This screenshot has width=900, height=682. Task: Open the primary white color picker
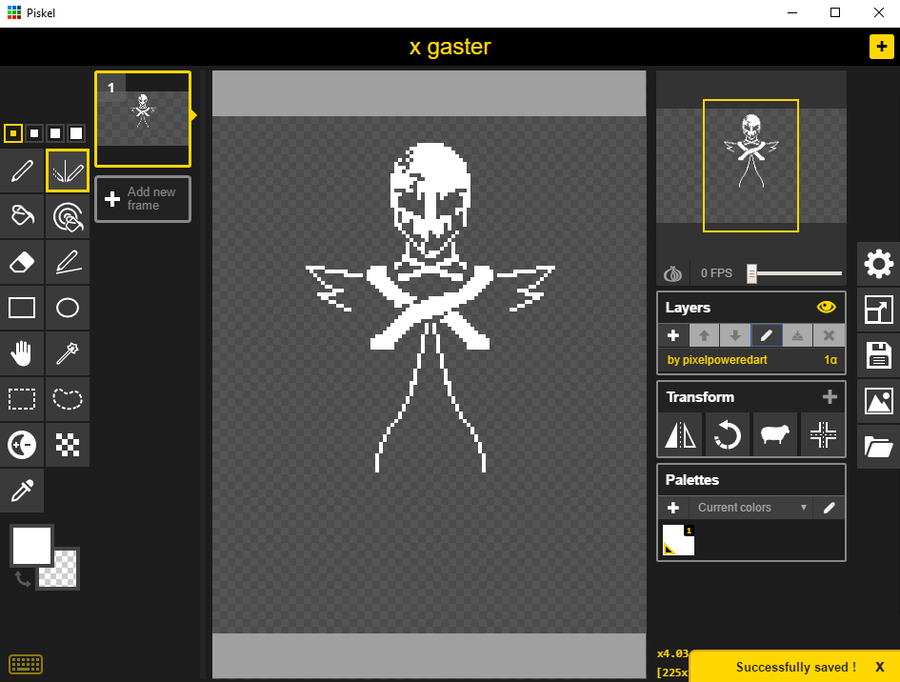coord(32,545)
